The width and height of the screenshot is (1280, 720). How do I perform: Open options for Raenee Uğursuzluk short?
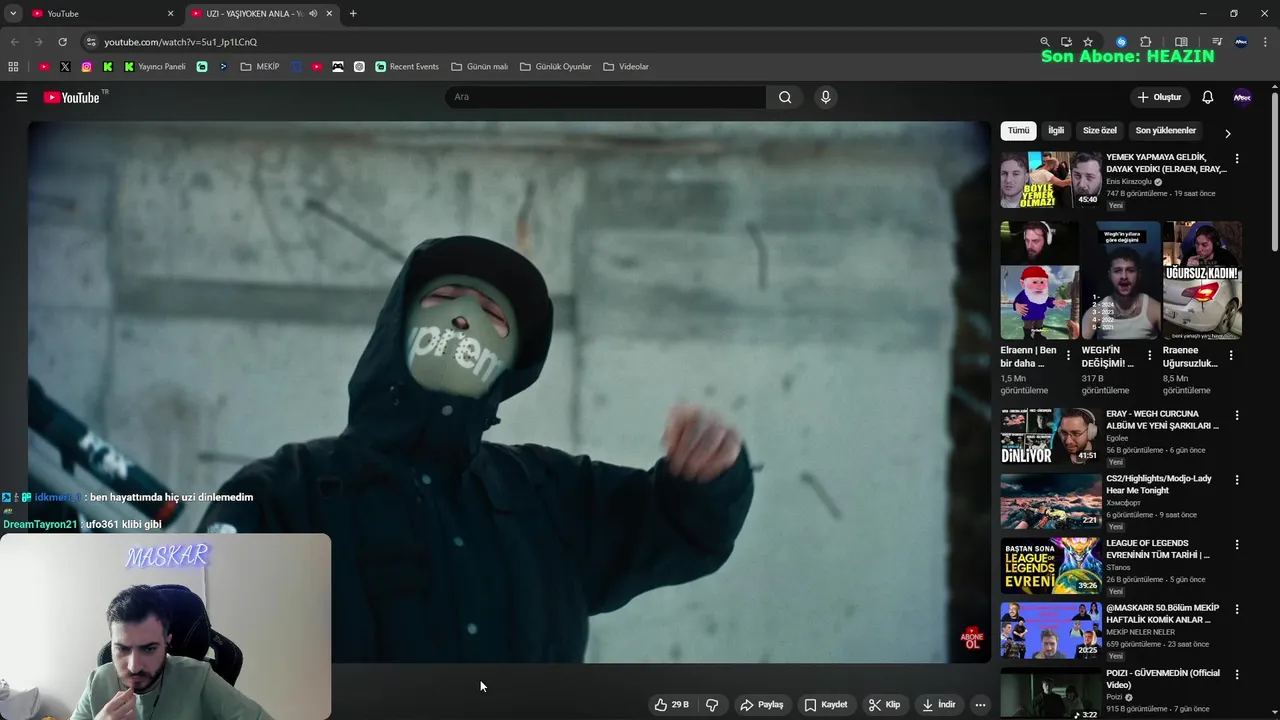click(1231, 355)
